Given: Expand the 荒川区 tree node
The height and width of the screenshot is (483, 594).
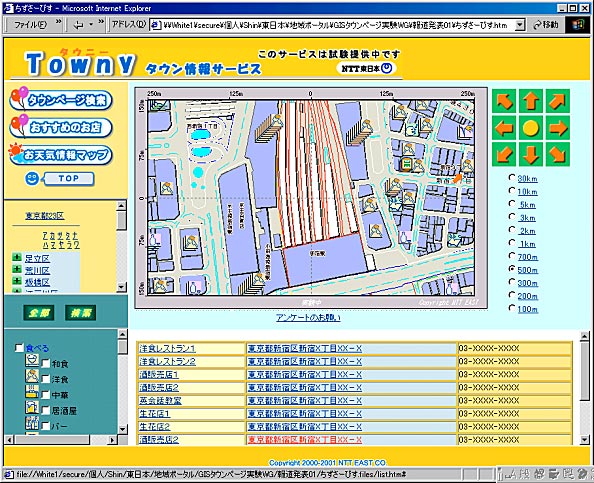Looking at the screenshot, I should click(17, 269).
